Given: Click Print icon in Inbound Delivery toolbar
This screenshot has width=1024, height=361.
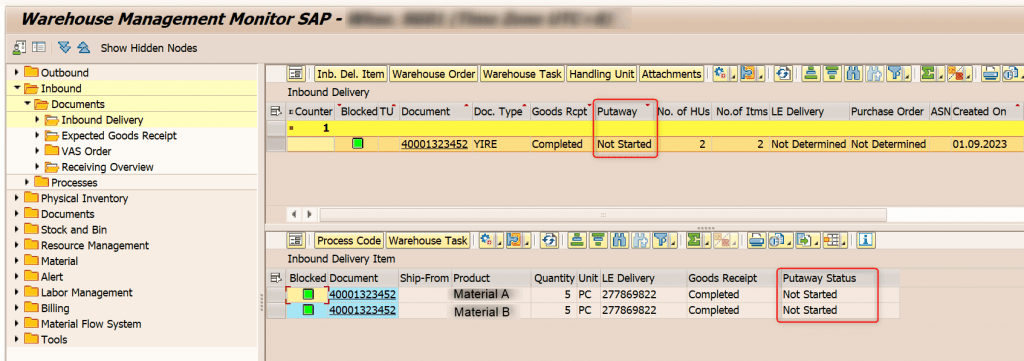Looking at the screenshot, I should point(991,74).
